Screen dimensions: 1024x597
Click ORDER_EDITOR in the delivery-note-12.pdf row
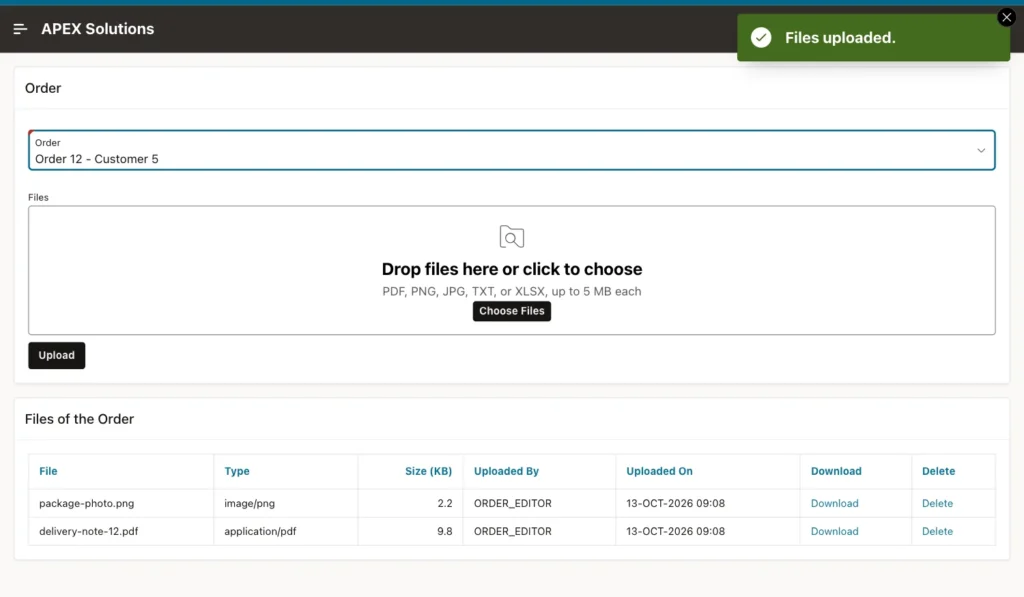pos(513,532)
